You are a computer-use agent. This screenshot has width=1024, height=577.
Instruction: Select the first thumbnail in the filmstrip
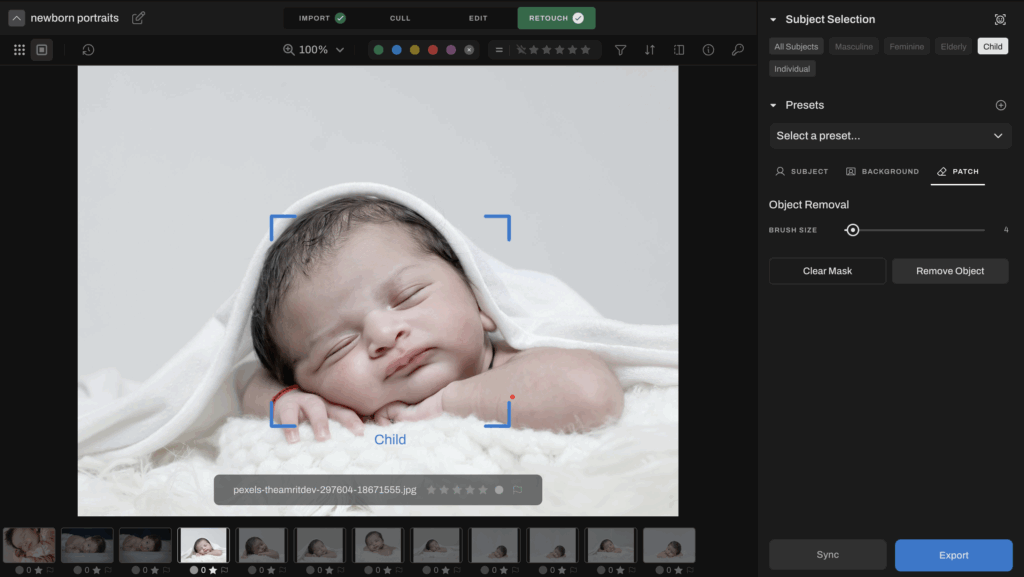pyautogui.click(x=29, y=544)
